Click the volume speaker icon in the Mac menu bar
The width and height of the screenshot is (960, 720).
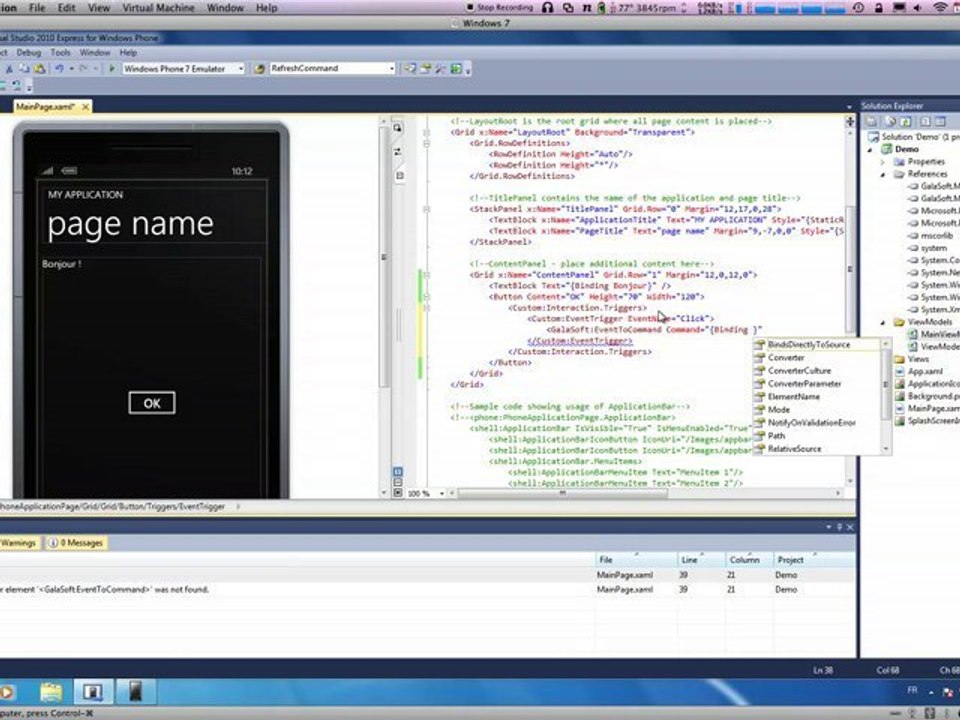pos(918,7)
